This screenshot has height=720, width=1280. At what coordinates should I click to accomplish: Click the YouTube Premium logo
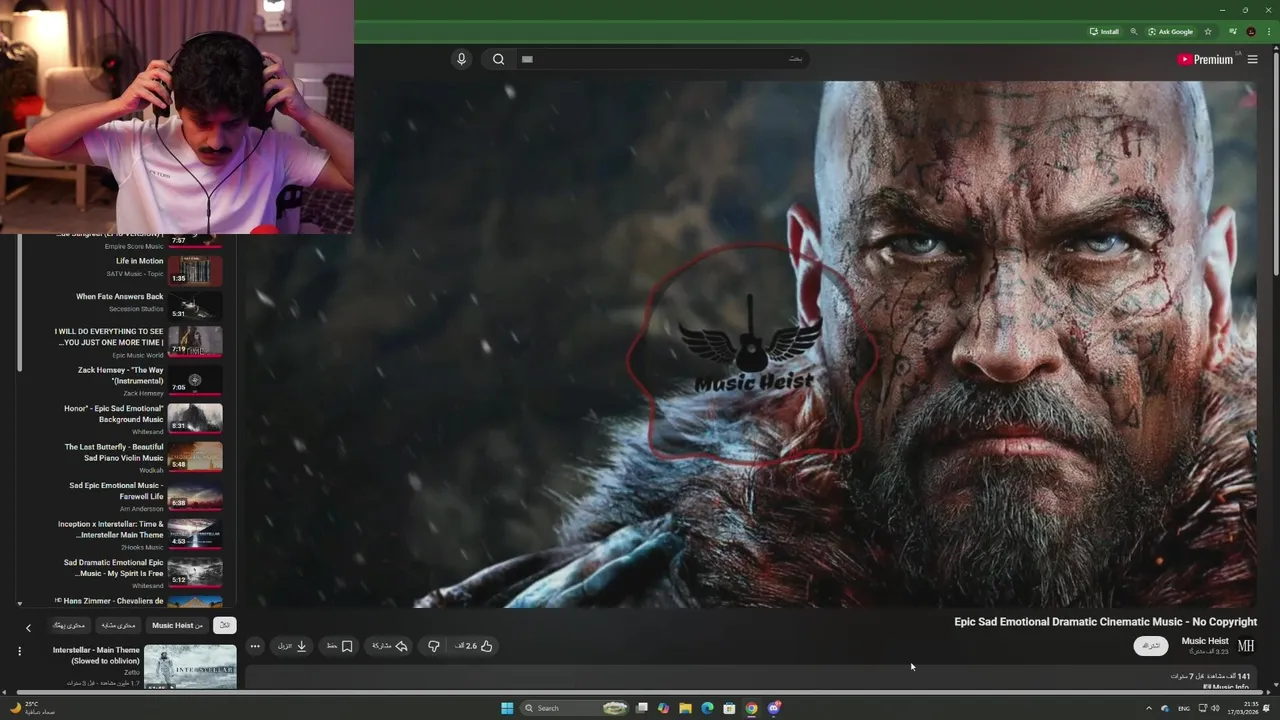point(1205,59)
